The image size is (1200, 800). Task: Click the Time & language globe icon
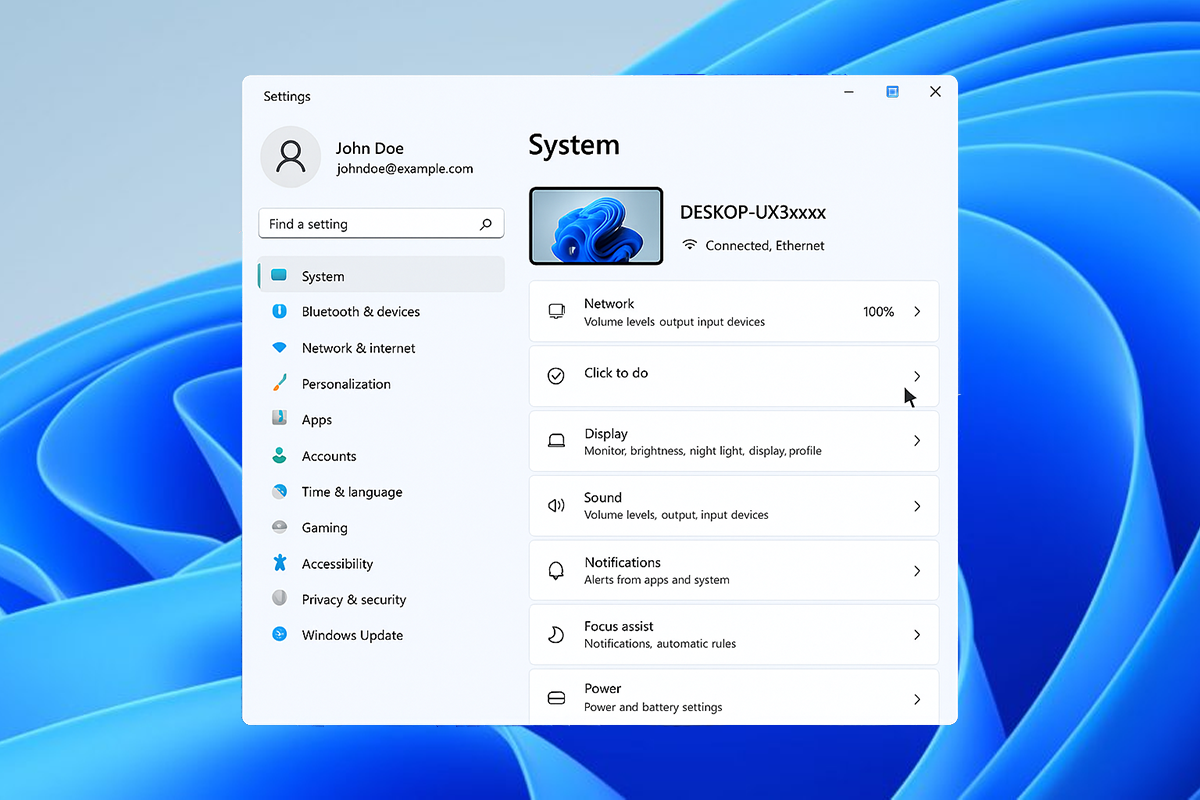tap(280, 492)
